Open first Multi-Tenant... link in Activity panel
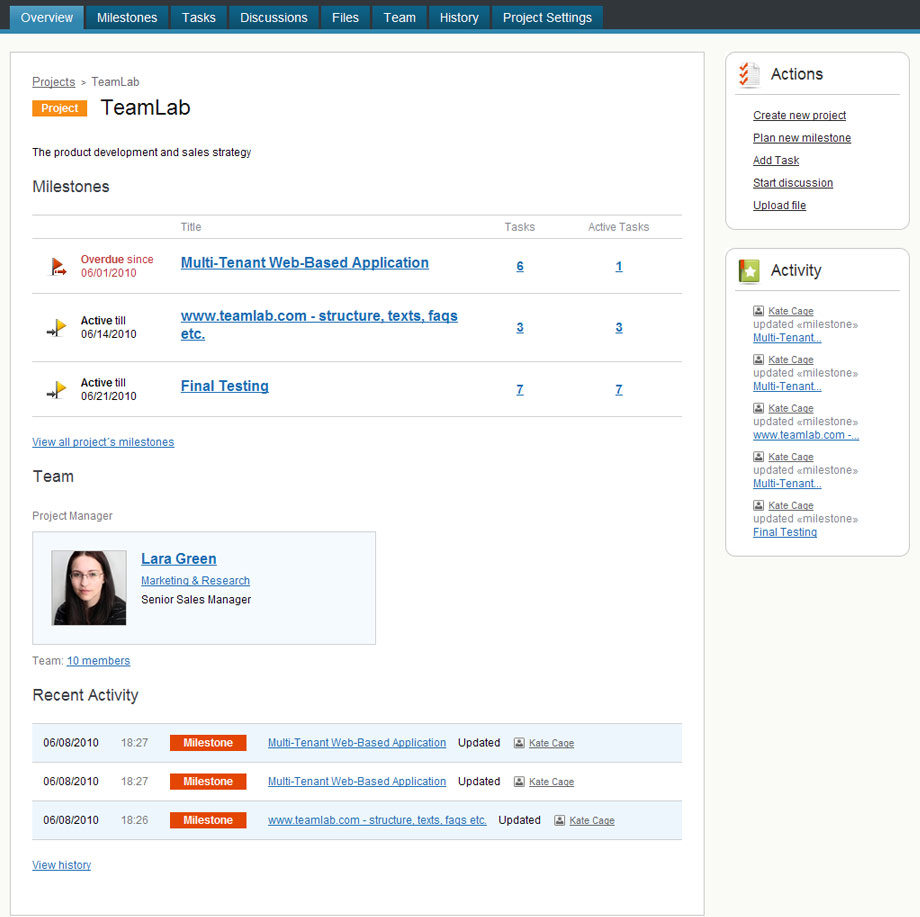The width and height of the screenshot is (920, 917). (787, 337)
